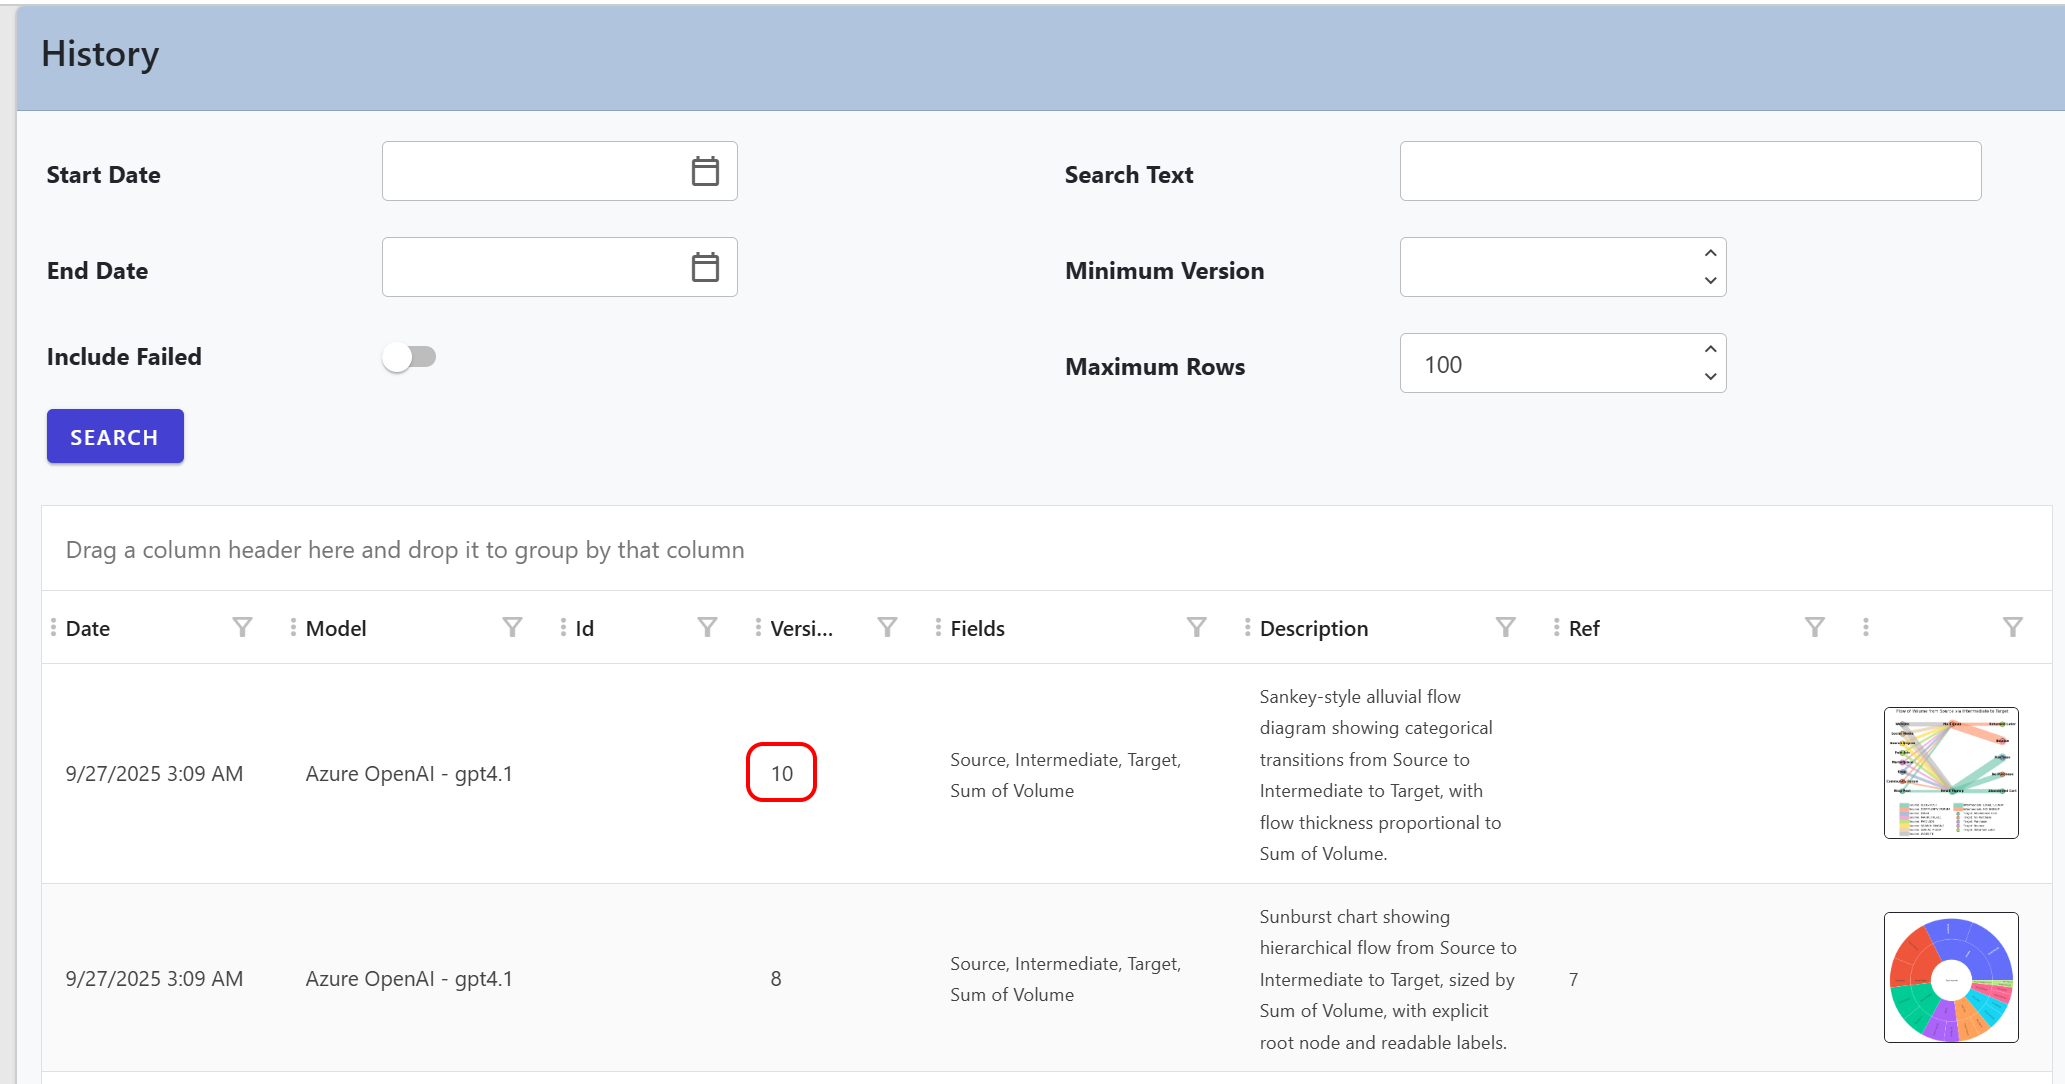Viewport: 2065px width, 1084px height.
Task: Open the filter for Id column
Action: 707,627
